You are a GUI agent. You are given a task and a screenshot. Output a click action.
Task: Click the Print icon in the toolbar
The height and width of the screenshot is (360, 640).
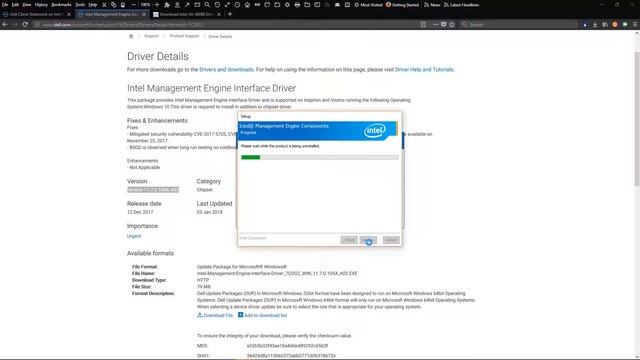(297, 5)
